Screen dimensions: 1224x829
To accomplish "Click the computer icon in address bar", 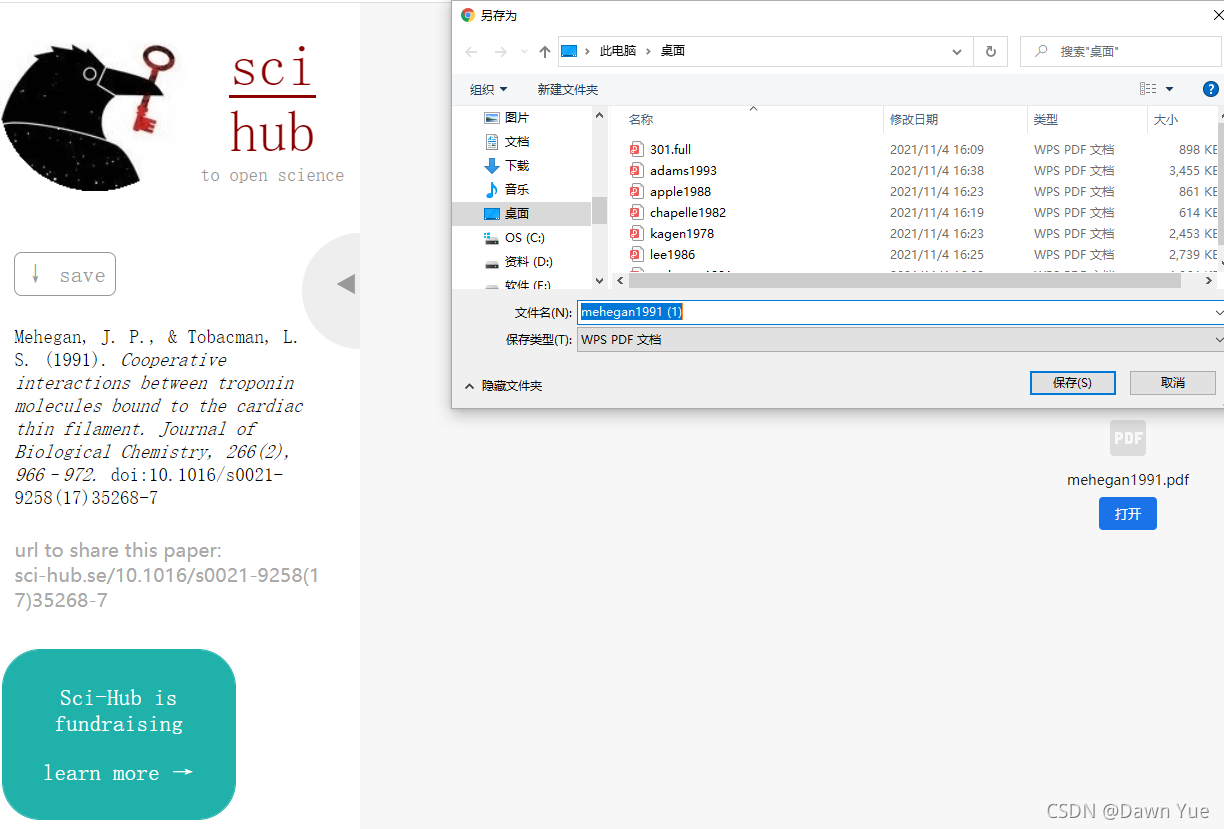I will point(569,51).
